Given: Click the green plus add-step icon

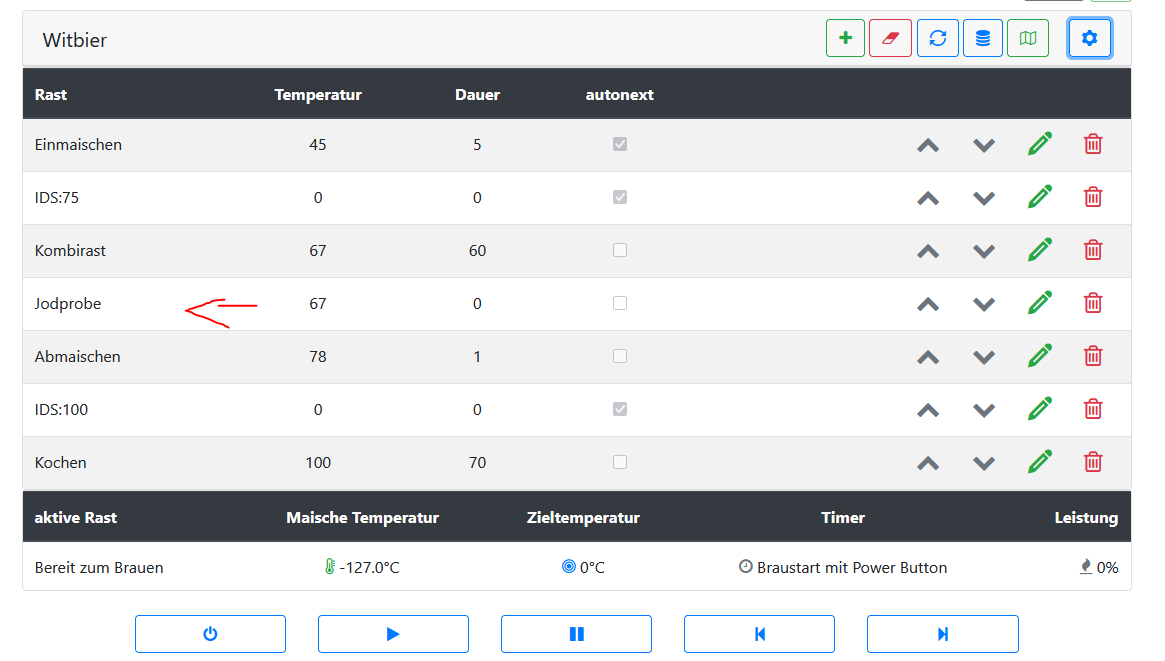Looking at the screenshot, I should (845, 38).
